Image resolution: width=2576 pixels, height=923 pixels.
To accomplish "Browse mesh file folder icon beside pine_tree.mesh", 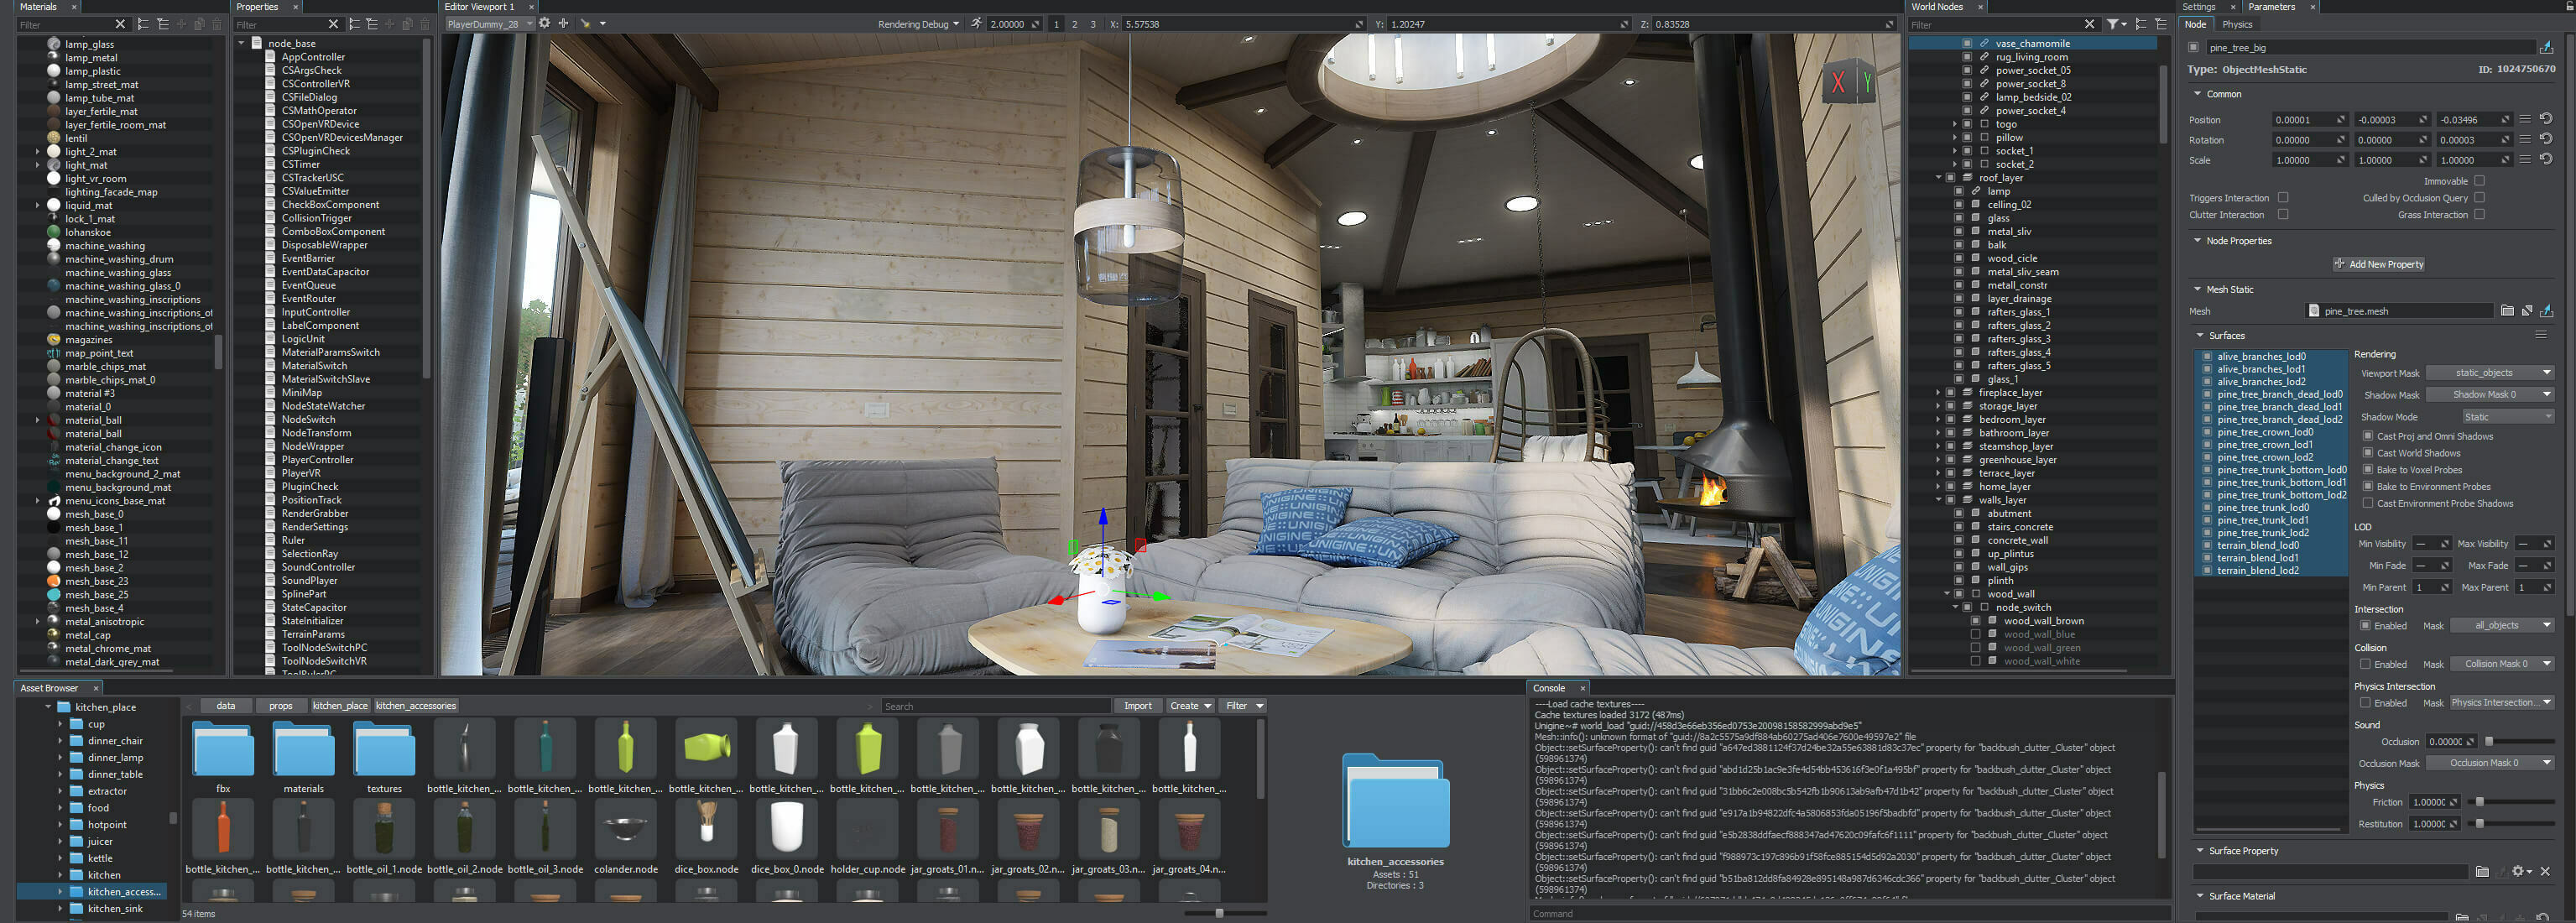I will click(2507, 311).
